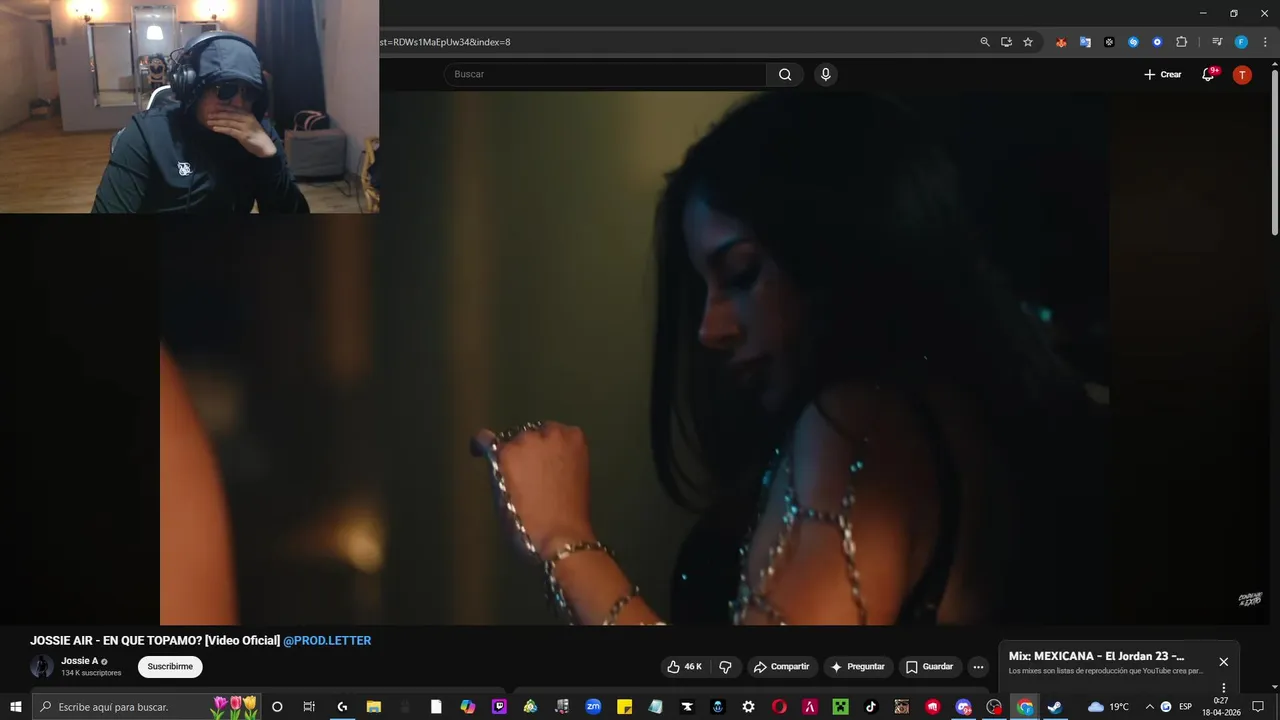Open the Chrome profile avatar F

(1241, 42)
